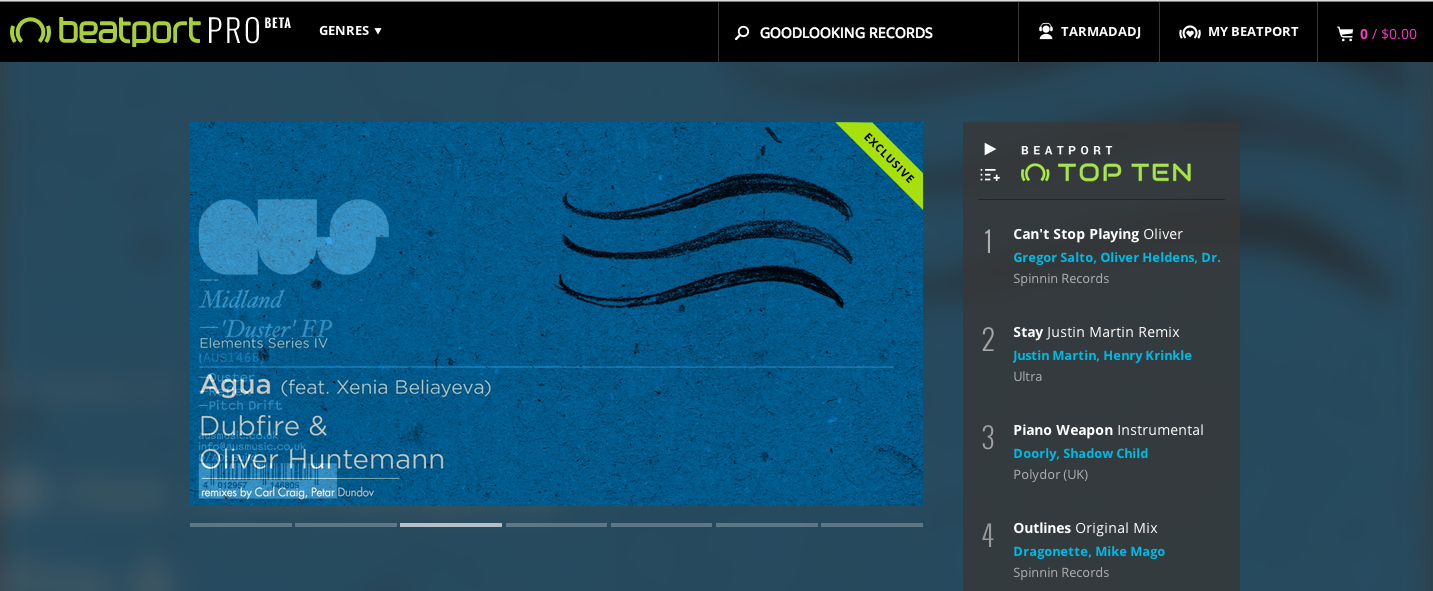Click the Exclusive corner ribbon
The width and height of the screenshot is (1433, 591).
click(x=886, y=158)
